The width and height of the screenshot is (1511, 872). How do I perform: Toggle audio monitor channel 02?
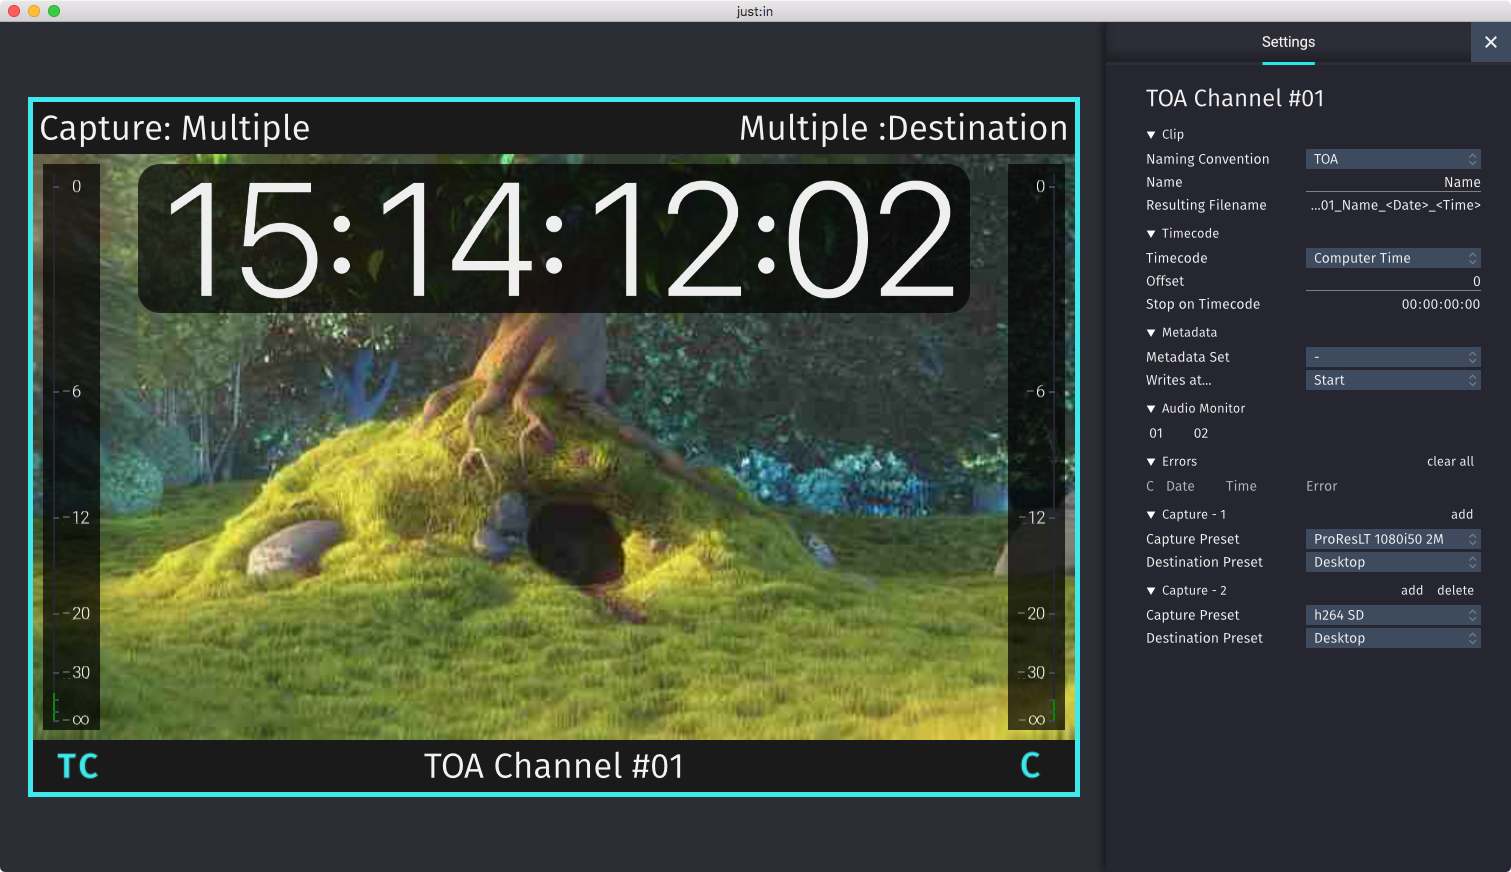point(1201,433)
